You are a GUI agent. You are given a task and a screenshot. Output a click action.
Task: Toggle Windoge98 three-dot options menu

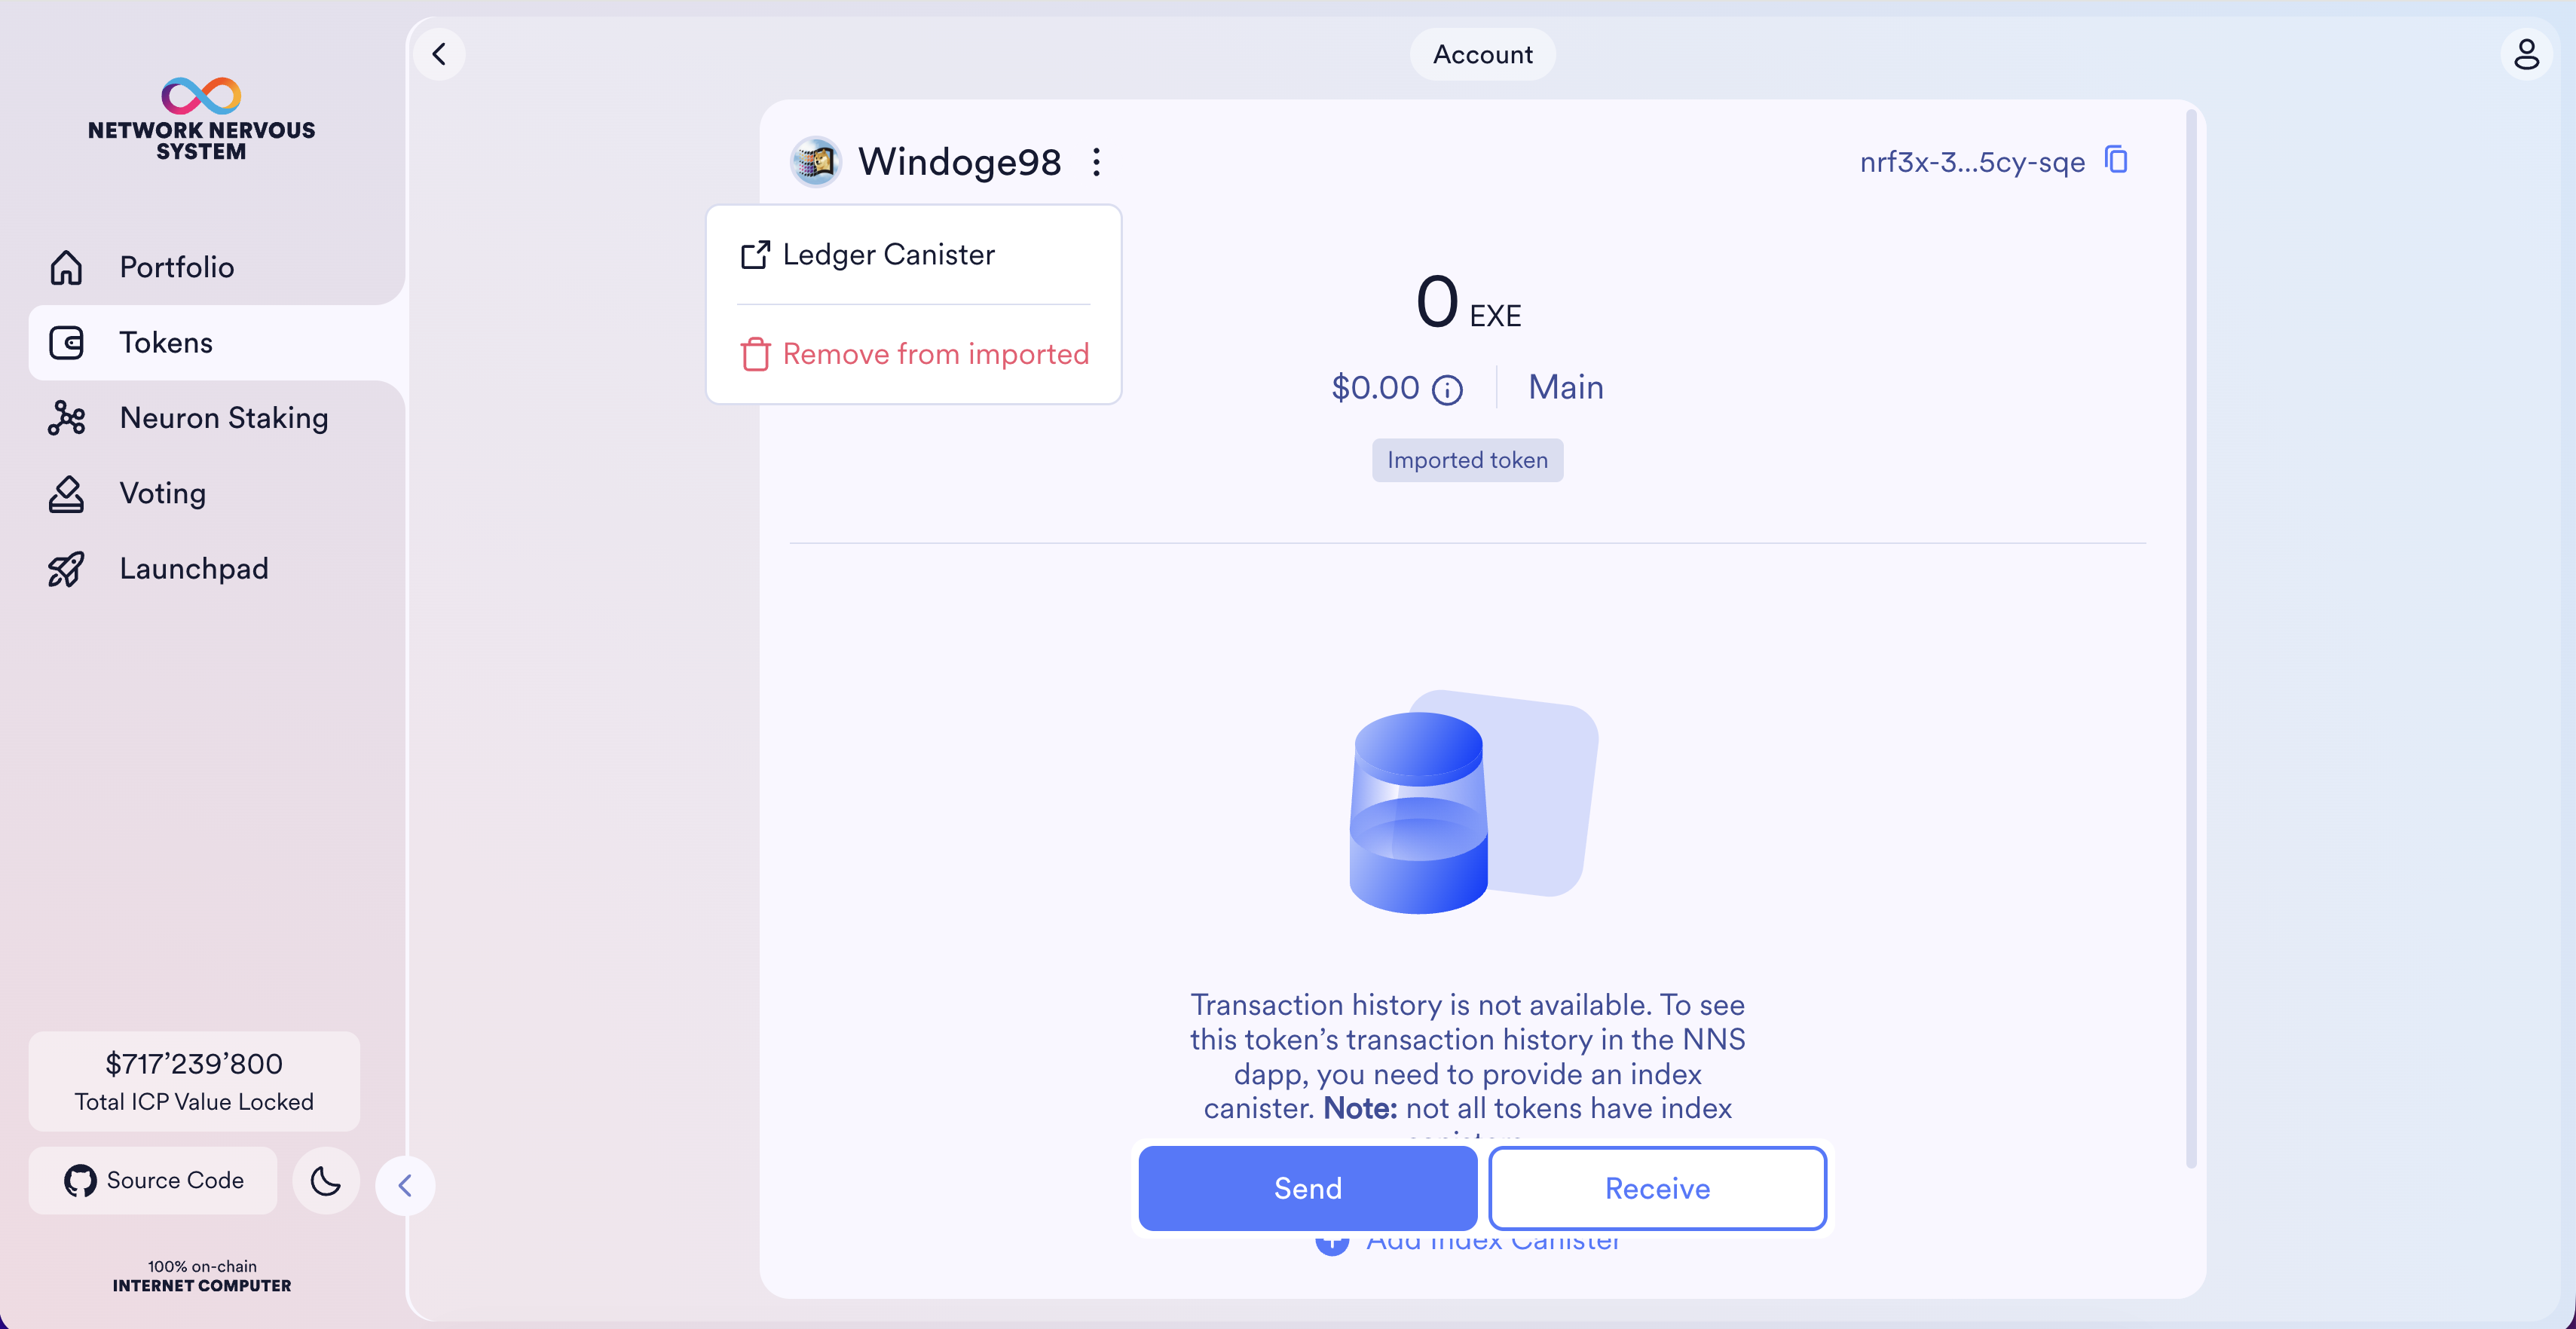pyautogui.click(x=1096, y=162)
